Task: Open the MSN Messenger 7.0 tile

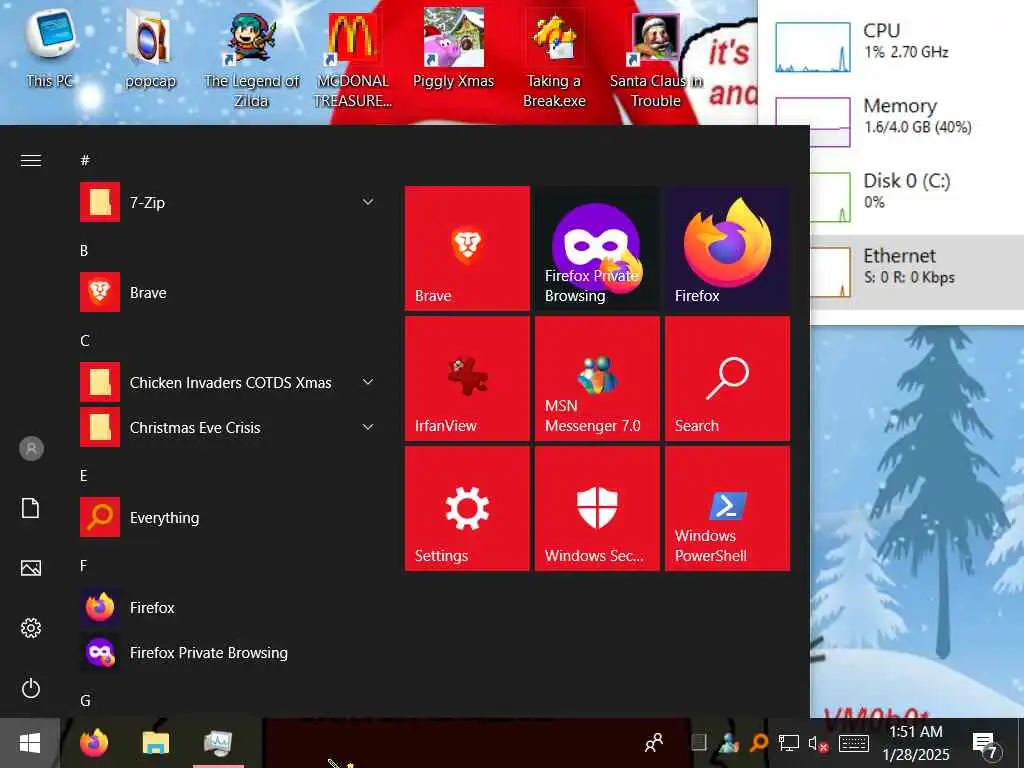Action: 597,378
